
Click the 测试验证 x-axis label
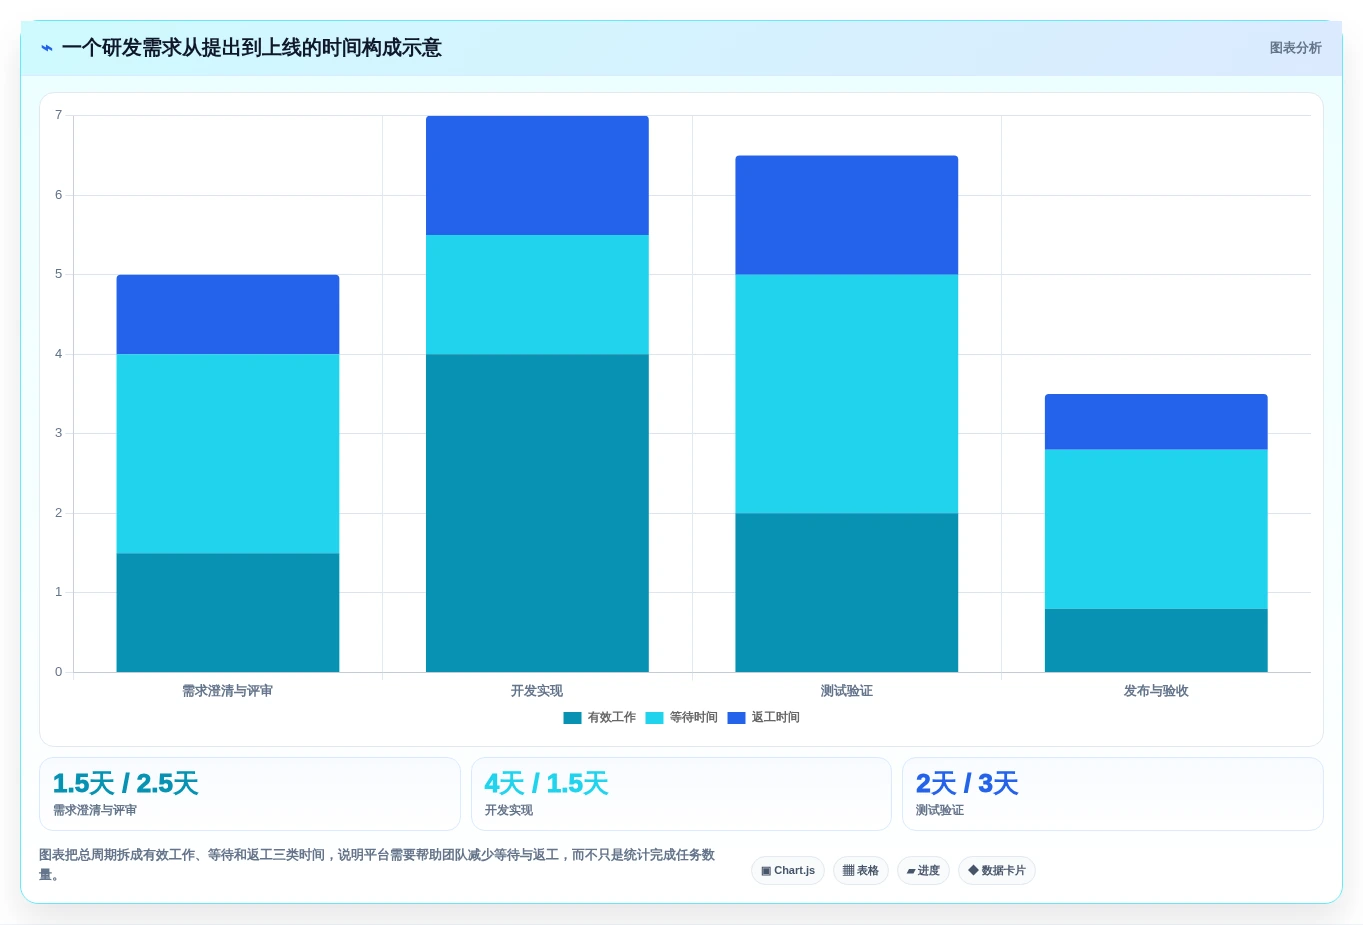point(847,691)
